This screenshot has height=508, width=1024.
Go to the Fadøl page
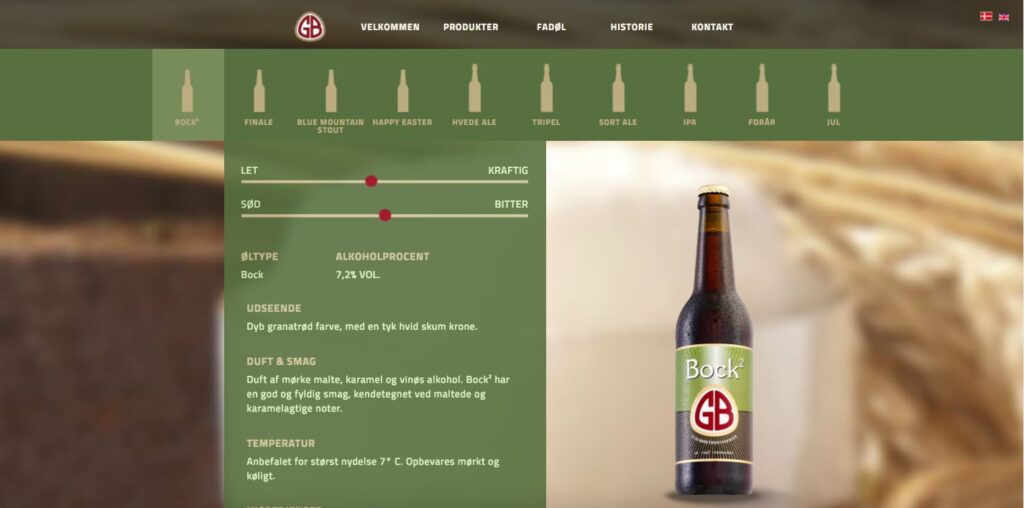coord(551,27)
